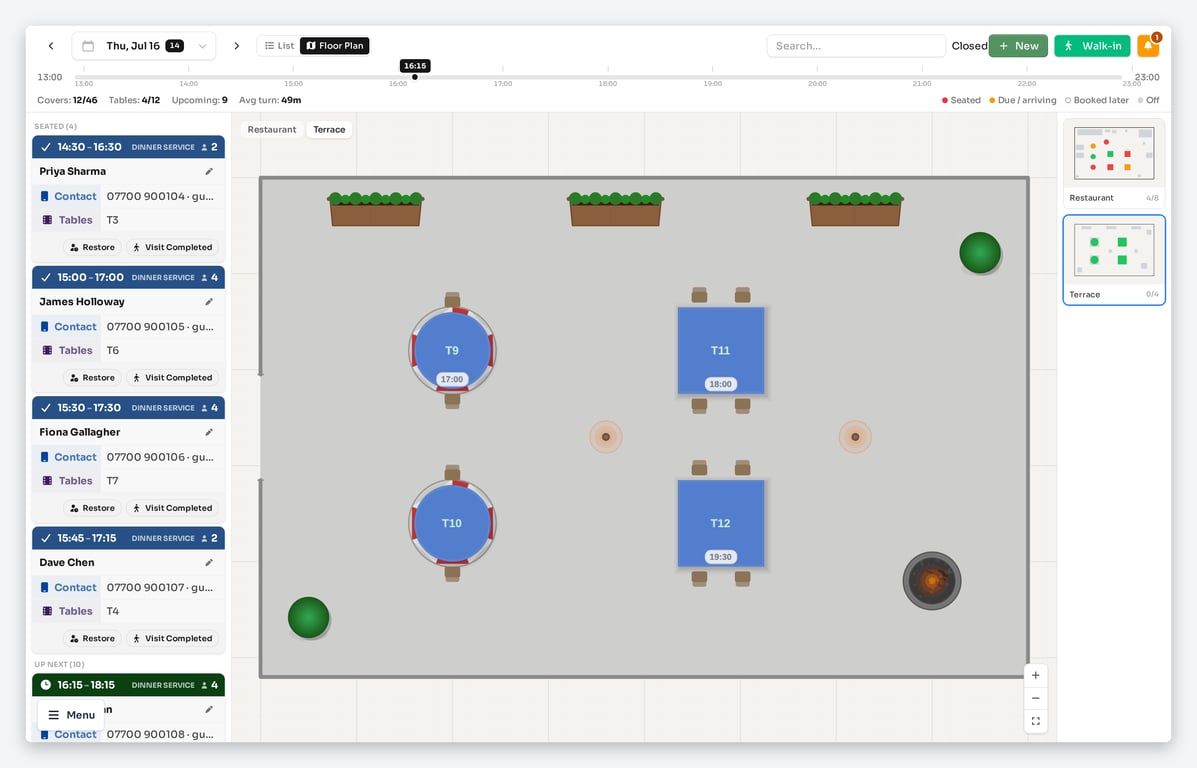Mark Fiona Gallagher Visit Completed
Image resolution: width=1197 pixels, height=768 pixels.
pos(173,508)
